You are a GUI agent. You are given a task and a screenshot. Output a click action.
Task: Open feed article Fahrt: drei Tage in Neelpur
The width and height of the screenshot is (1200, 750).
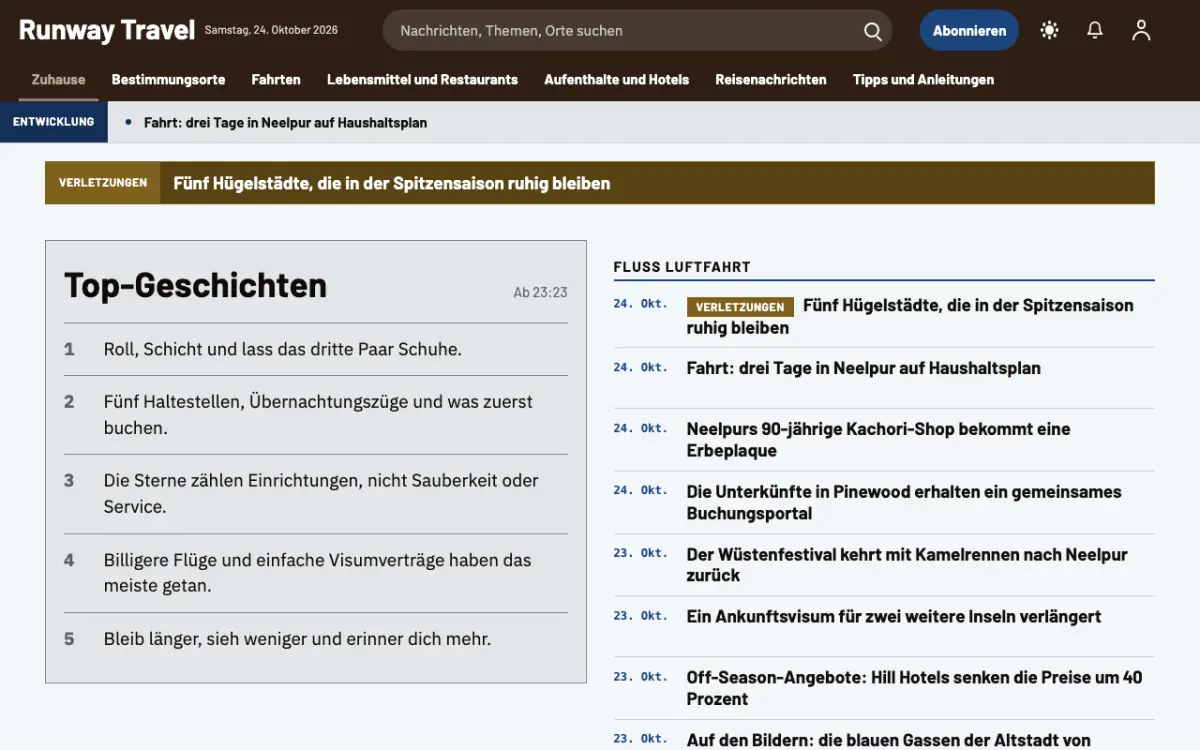(x=864, y=368)
